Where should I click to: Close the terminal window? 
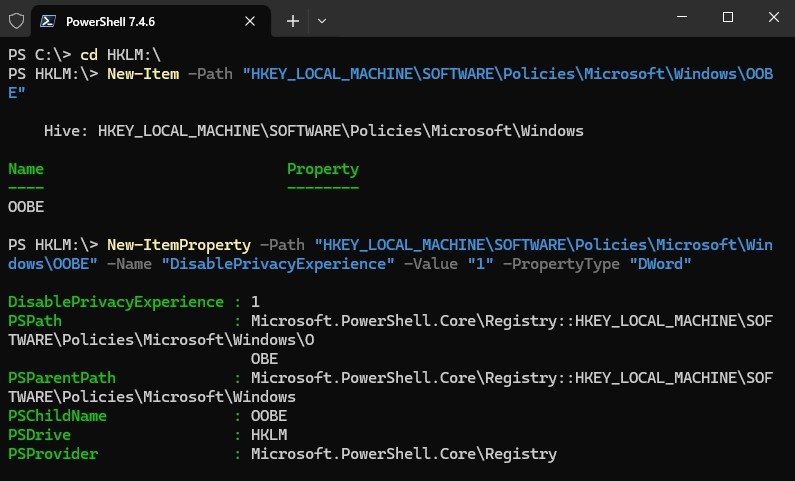773,17
